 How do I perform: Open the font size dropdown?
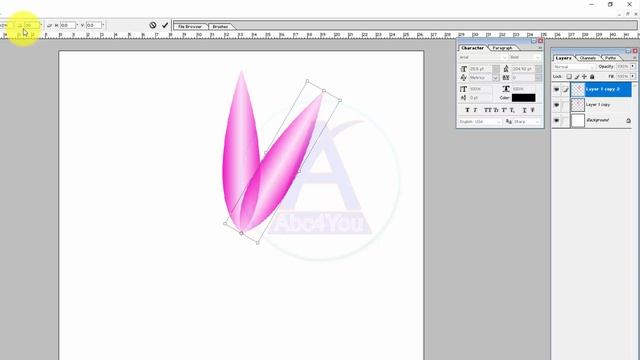click(x=496, y=69)
